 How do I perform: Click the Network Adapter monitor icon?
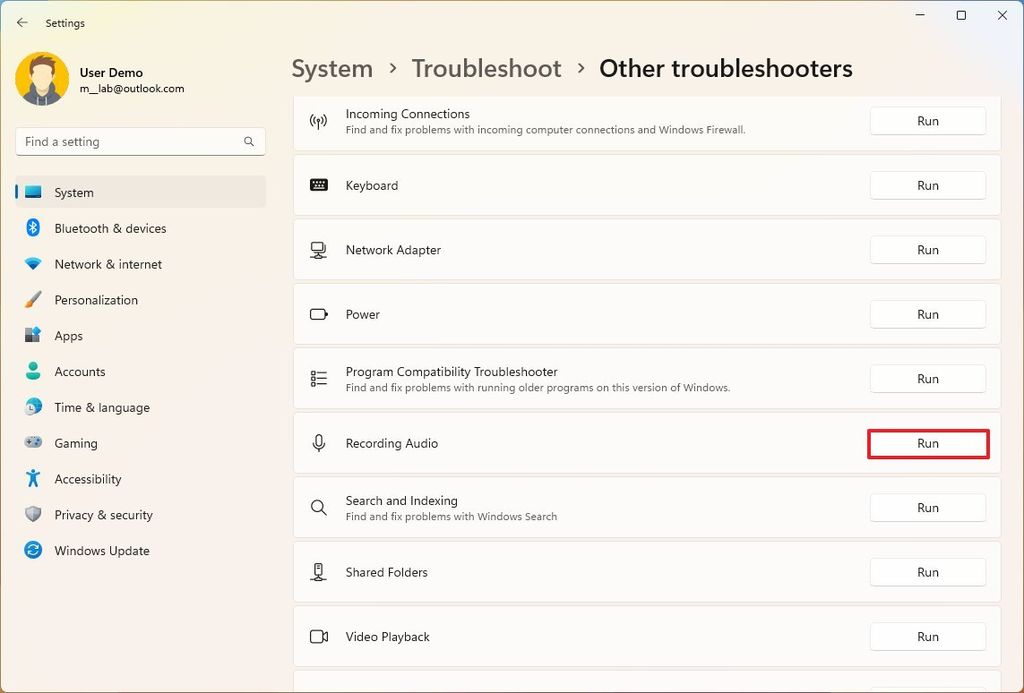[317, 249]
